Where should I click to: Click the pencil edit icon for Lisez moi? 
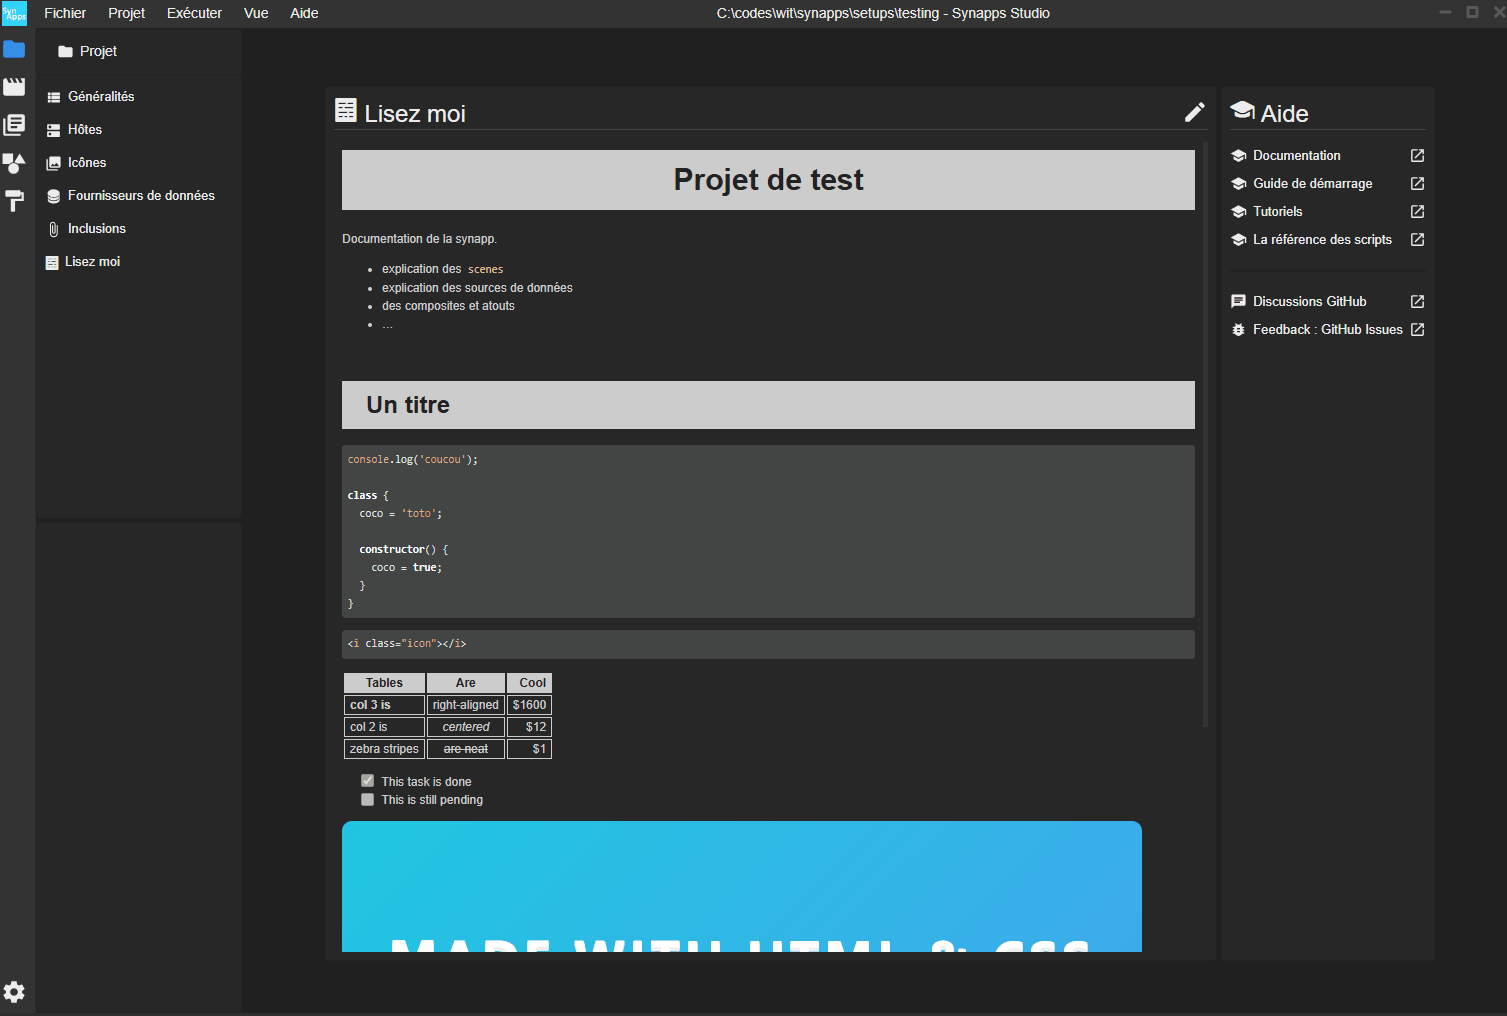pyautogui.click(x=1194, y=112)
